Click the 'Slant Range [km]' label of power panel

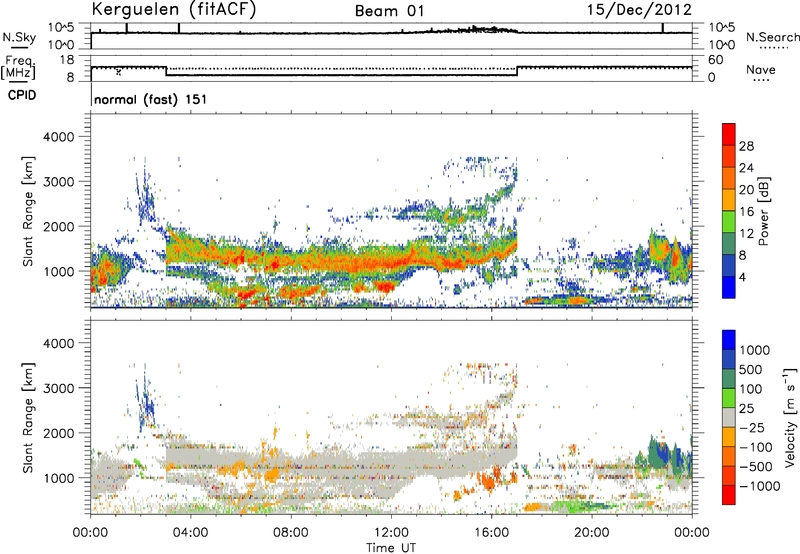[x=28, y=211]
